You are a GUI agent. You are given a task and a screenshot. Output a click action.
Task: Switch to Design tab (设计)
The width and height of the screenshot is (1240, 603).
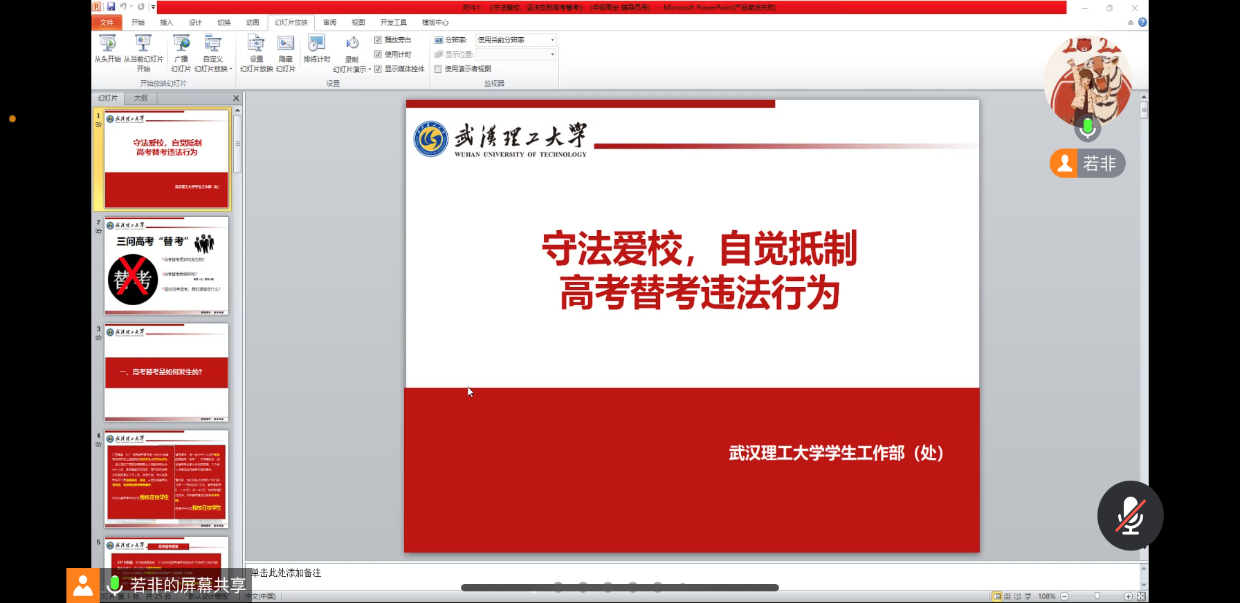[x=195, y=22]
